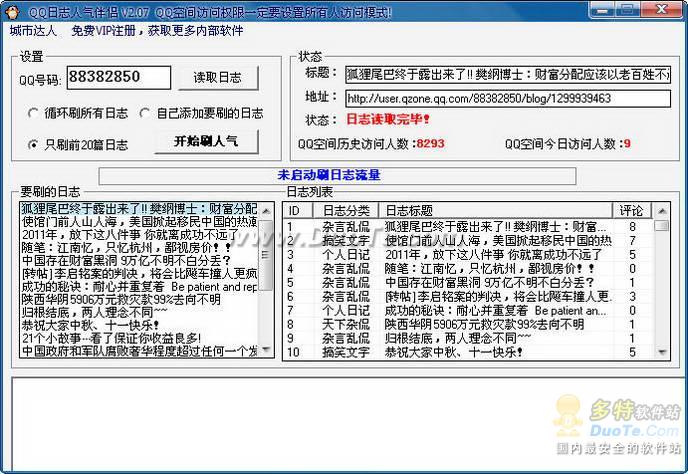Select 随笔:江南忆 in 要刷的日志 list
This screenshot has width=688, height=474.
(x=140, y=248)
